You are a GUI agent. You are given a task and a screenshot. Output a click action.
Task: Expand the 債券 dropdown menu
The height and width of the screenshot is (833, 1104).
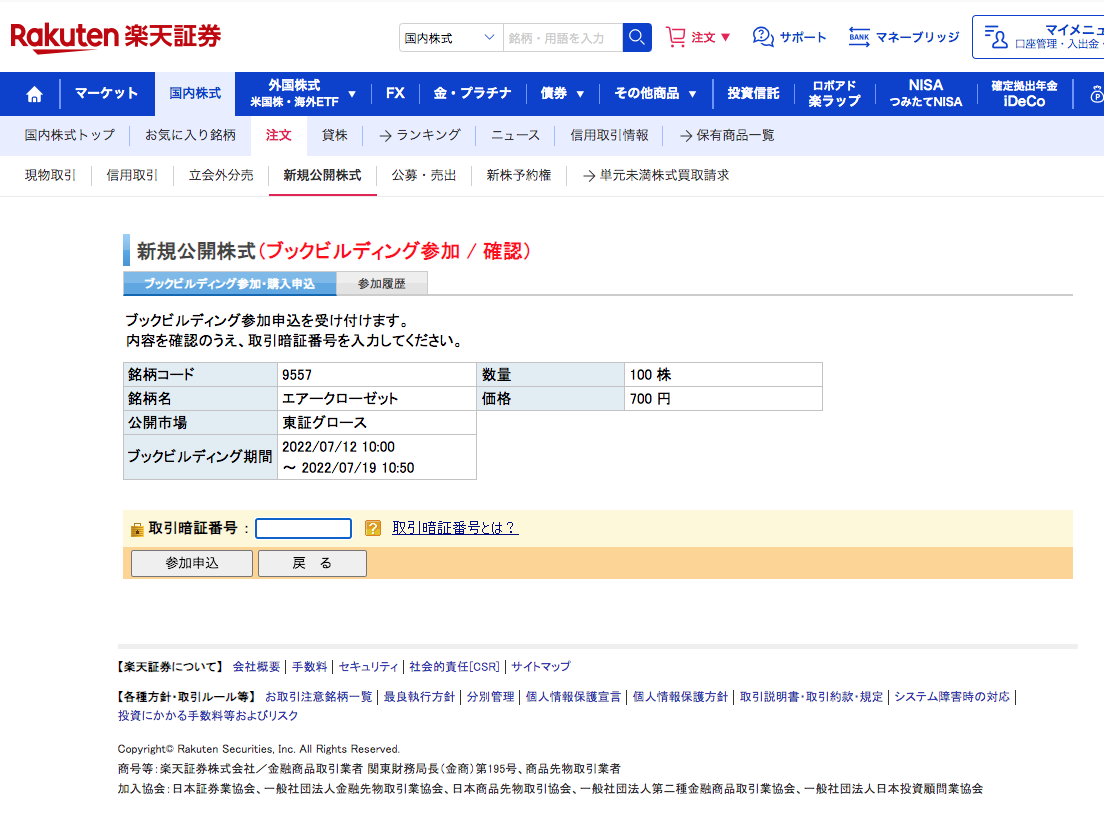(563, 93)
